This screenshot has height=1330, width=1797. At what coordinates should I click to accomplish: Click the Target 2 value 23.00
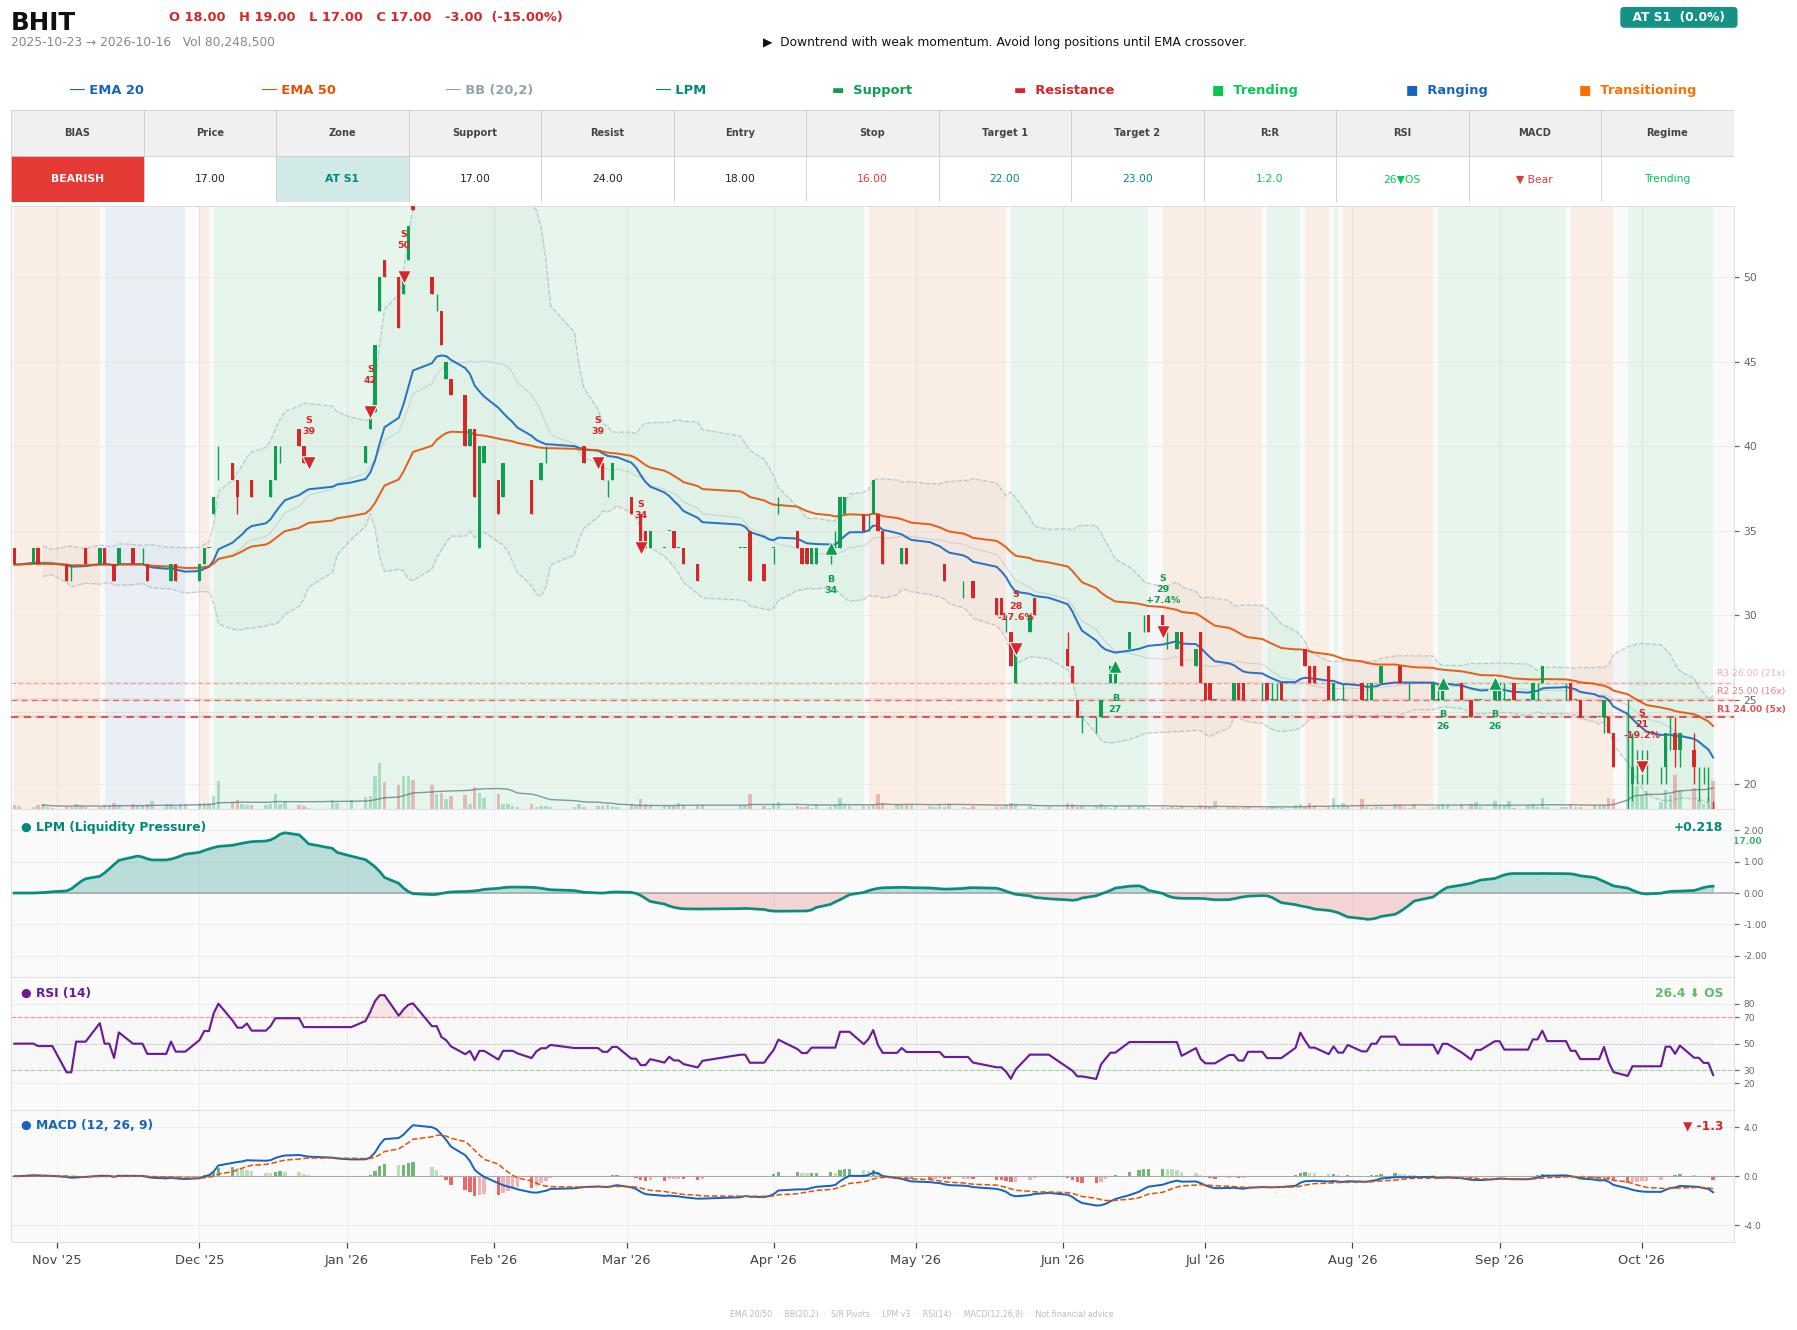[x=1137, y=179]
